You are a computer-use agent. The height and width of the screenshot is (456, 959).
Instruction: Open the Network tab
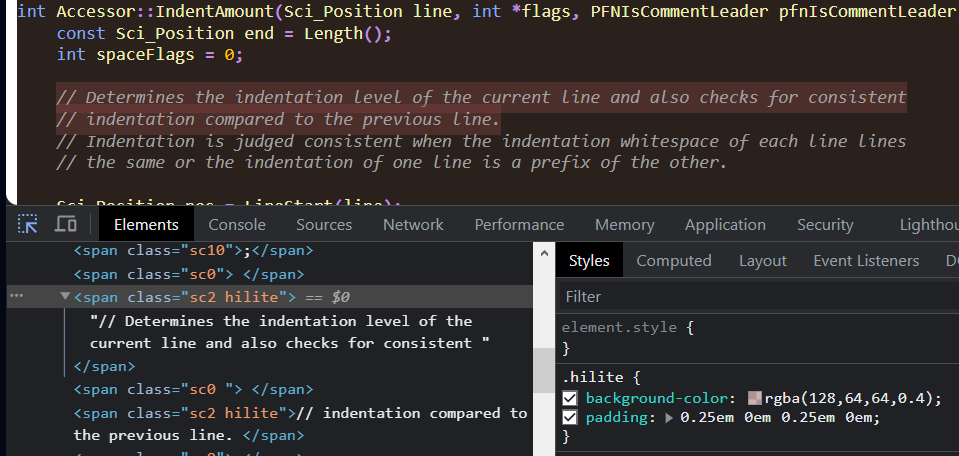(413, 225)
